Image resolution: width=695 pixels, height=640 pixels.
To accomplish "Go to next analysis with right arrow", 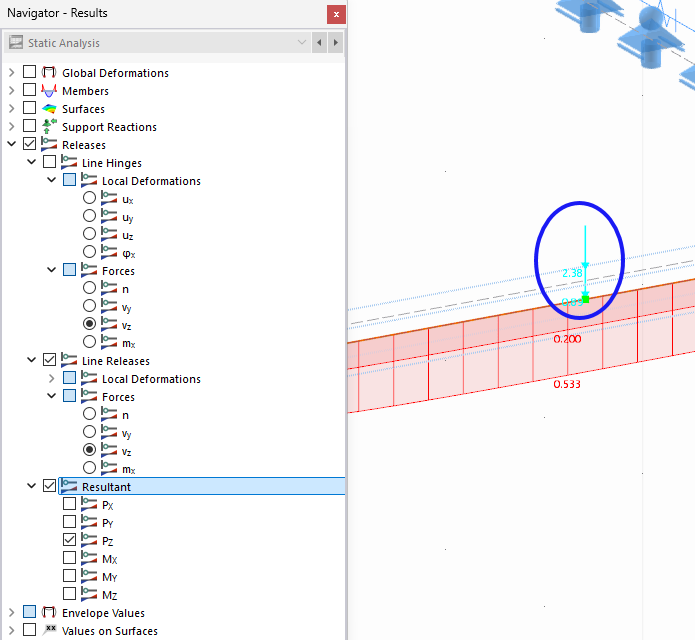I will pyautogui.click(x=336, y=43).
